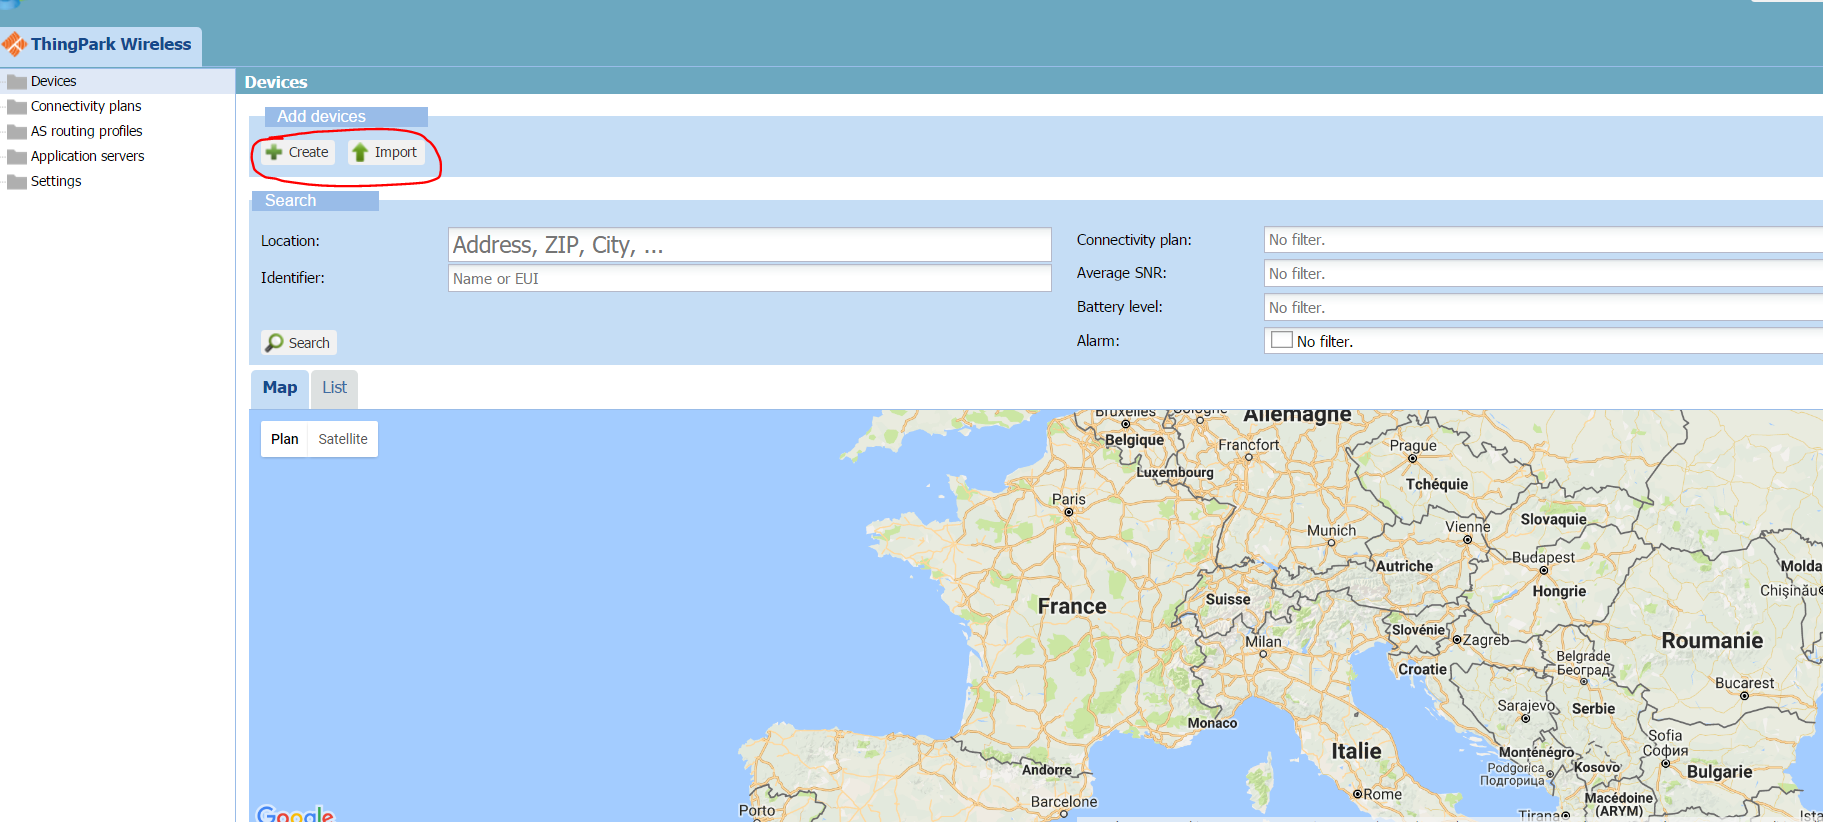
Task: Click the ThingPark Wireless header tab
Action: click(x=101, y=46)
